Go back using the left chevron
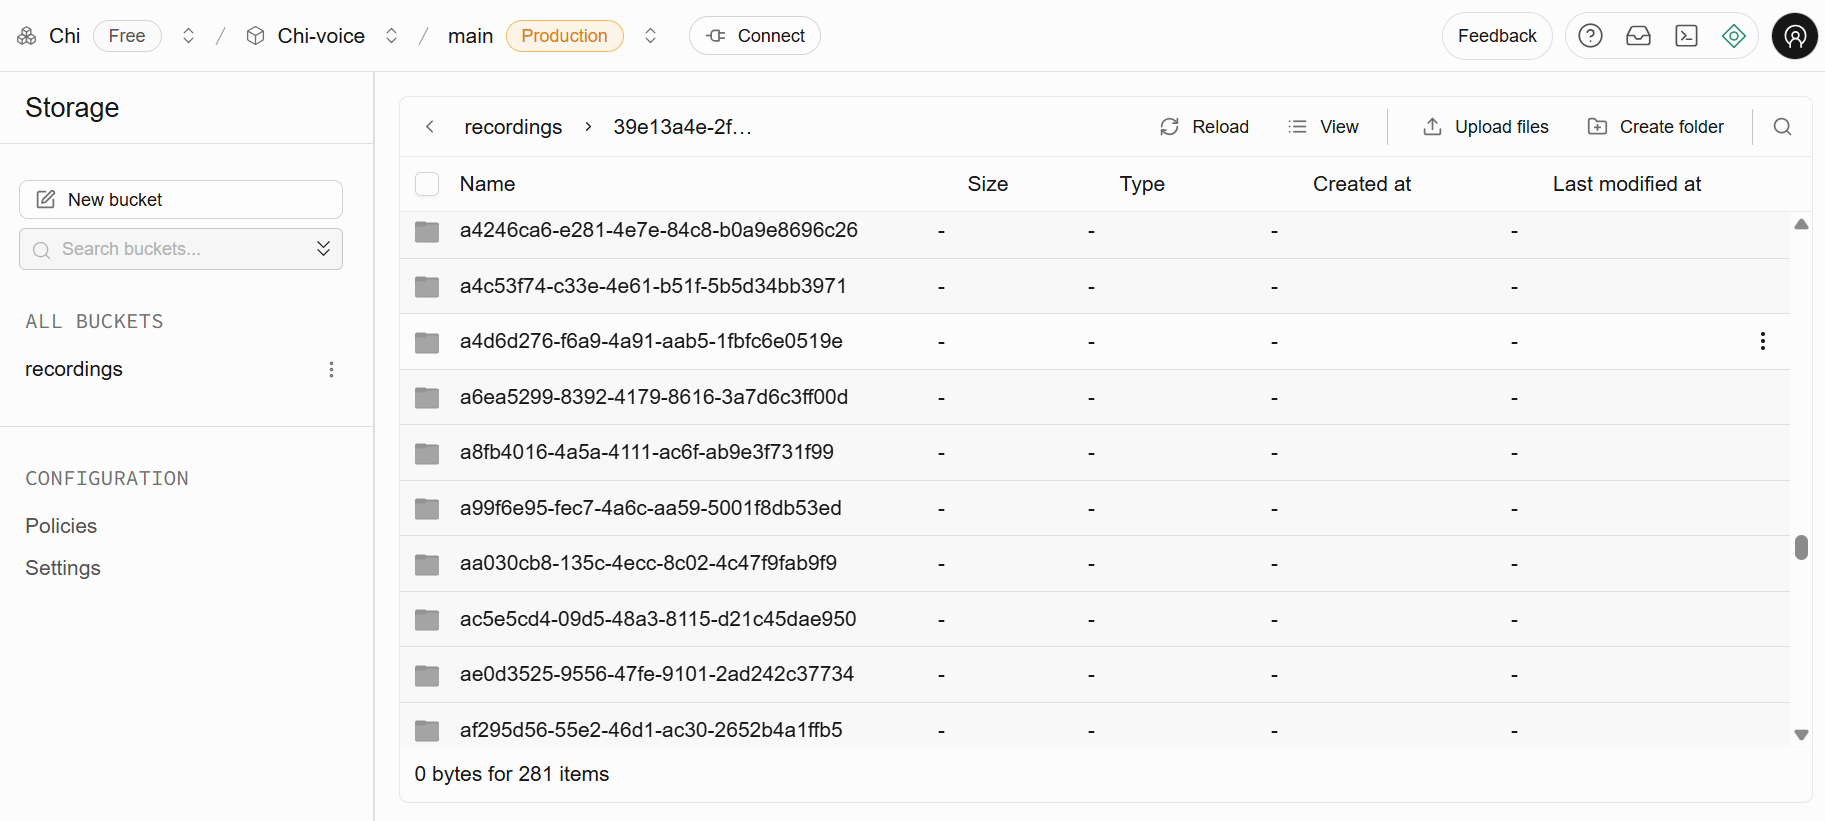 430,127
